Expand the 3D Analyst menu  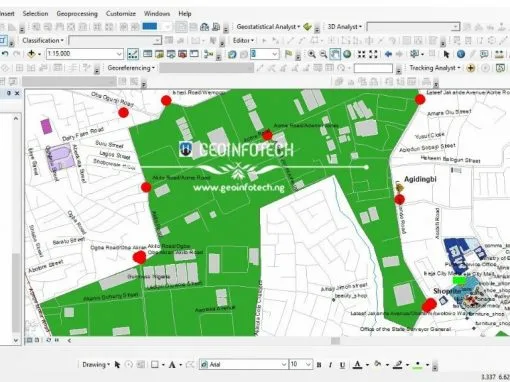click(x=345, y=27)
